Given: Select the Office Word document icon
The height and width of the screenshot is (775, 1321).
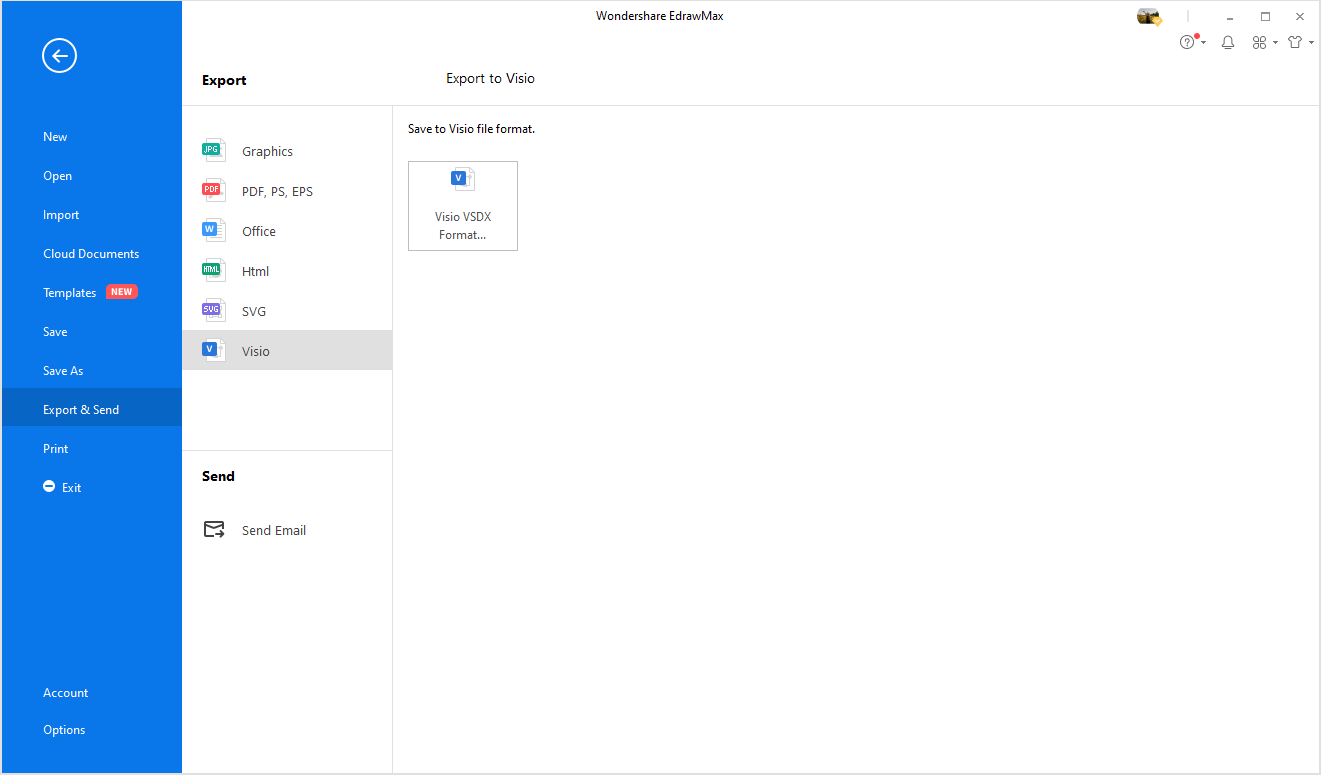Looking at the screenshot, I should tap(213, 231).
